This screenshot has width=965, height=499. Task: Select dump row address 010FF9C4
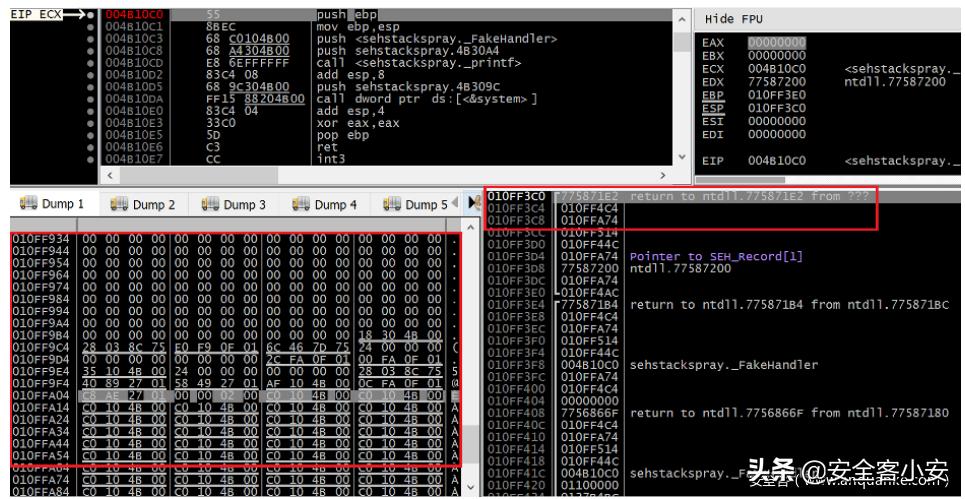click(41, 348)
